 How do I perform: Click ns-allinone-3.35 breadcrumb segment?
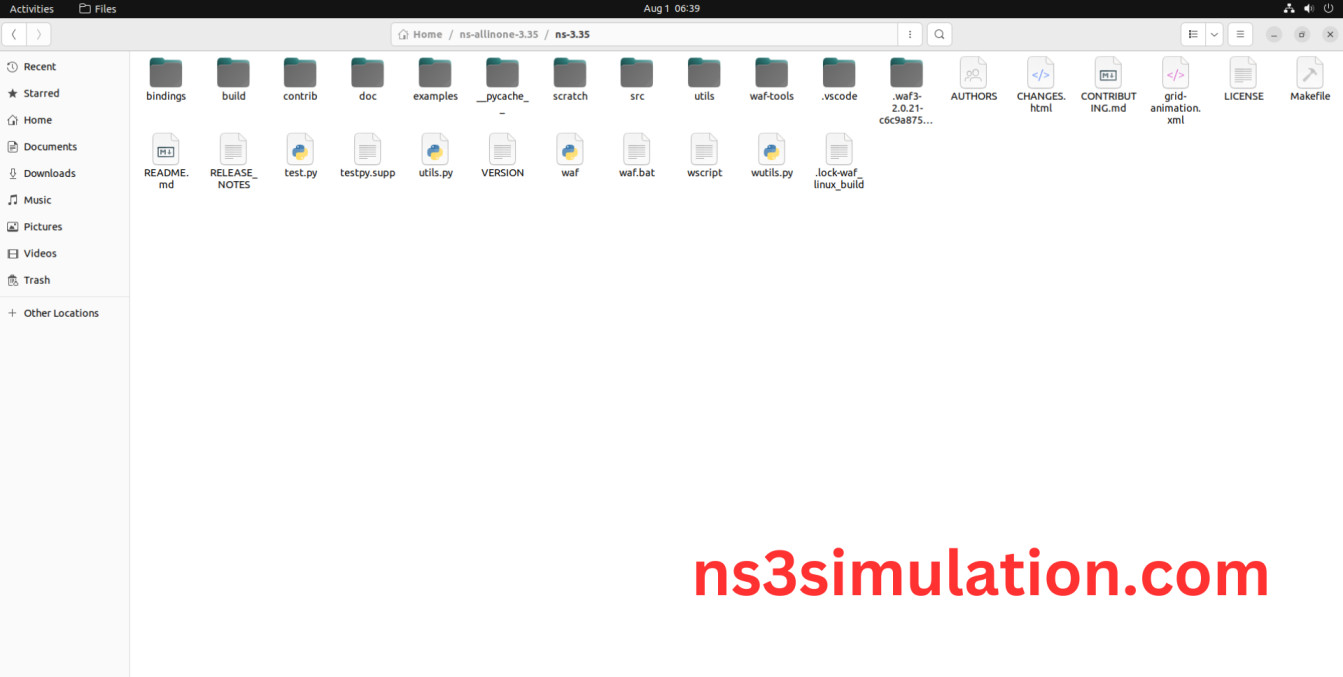[x=498, y=34]
